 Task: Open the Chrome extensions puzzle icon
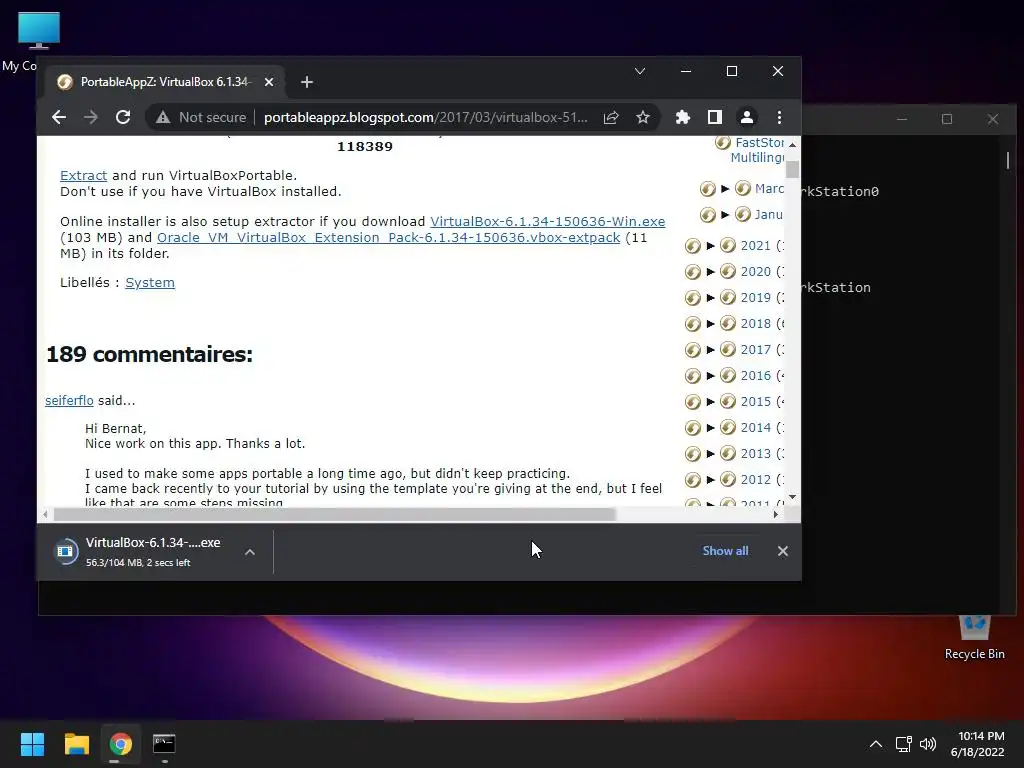pos(682,118)
